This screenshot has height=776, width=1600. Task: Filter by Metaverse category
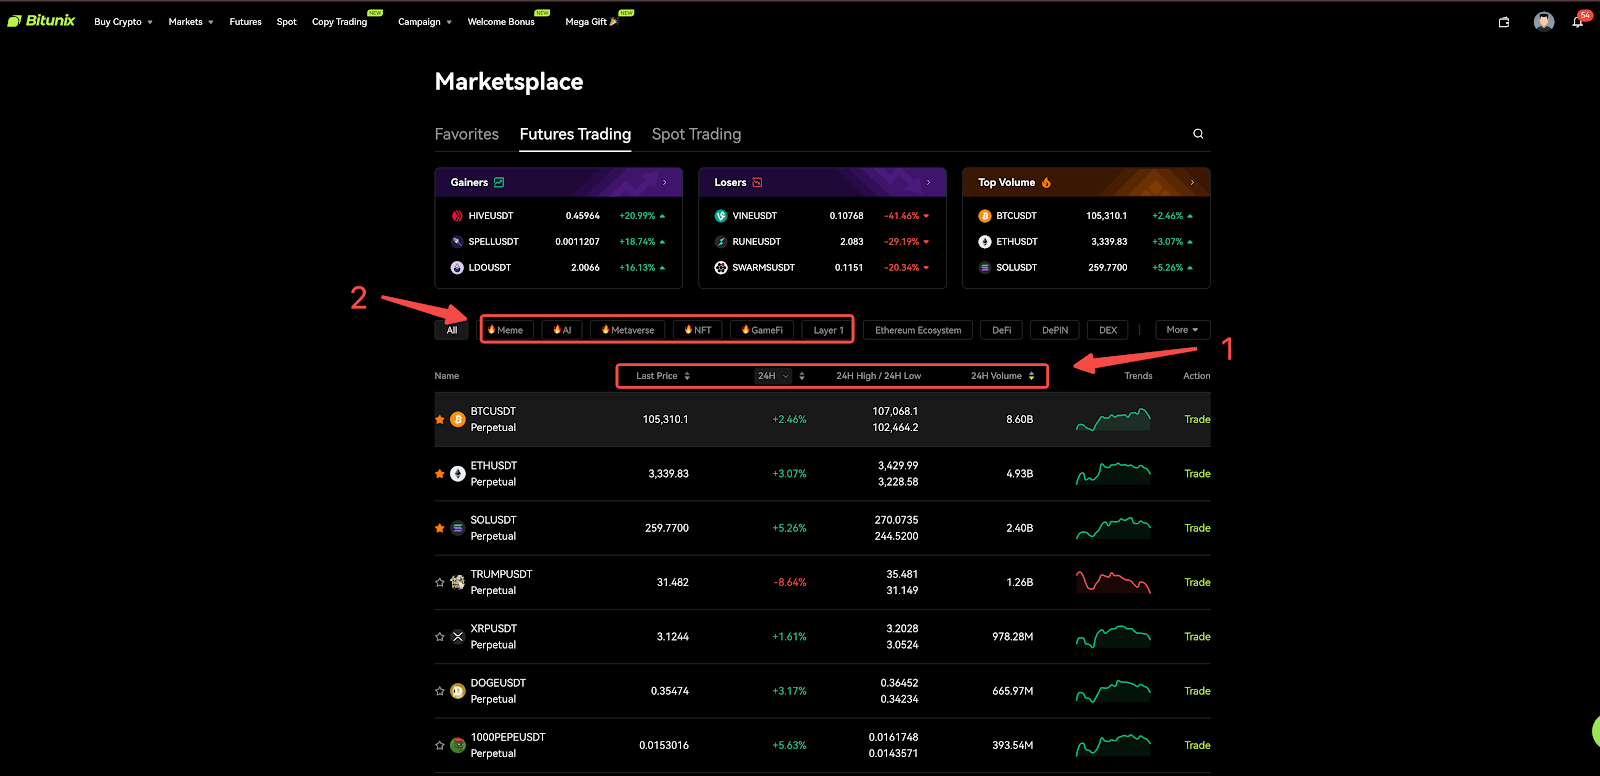click(628, 330)
